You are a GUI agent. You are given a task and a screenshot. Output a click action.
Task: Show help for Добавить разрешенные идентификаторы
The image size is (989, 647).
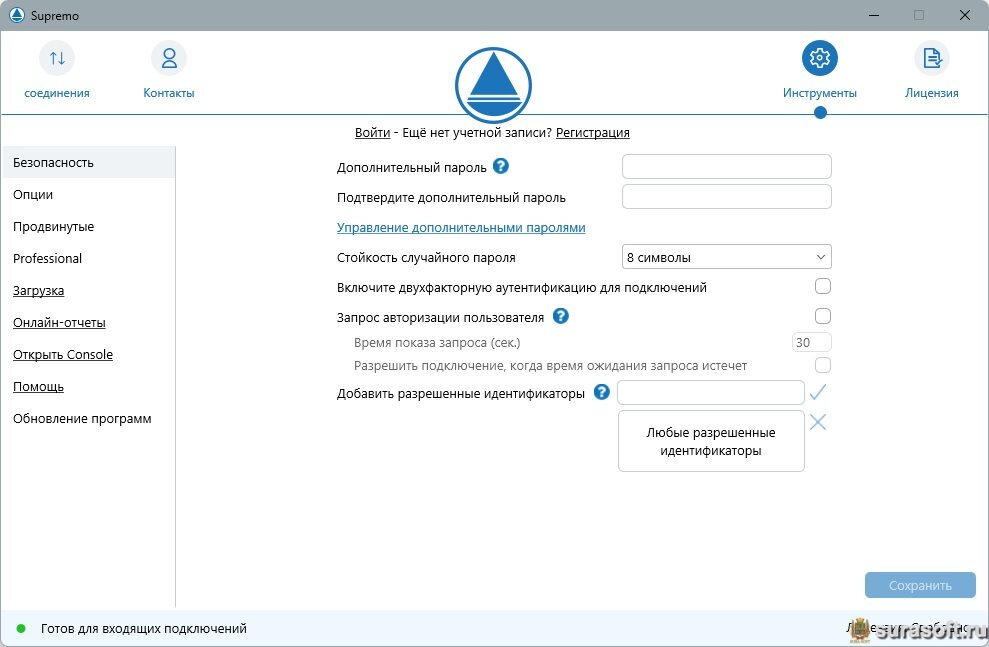coord(602,392)
